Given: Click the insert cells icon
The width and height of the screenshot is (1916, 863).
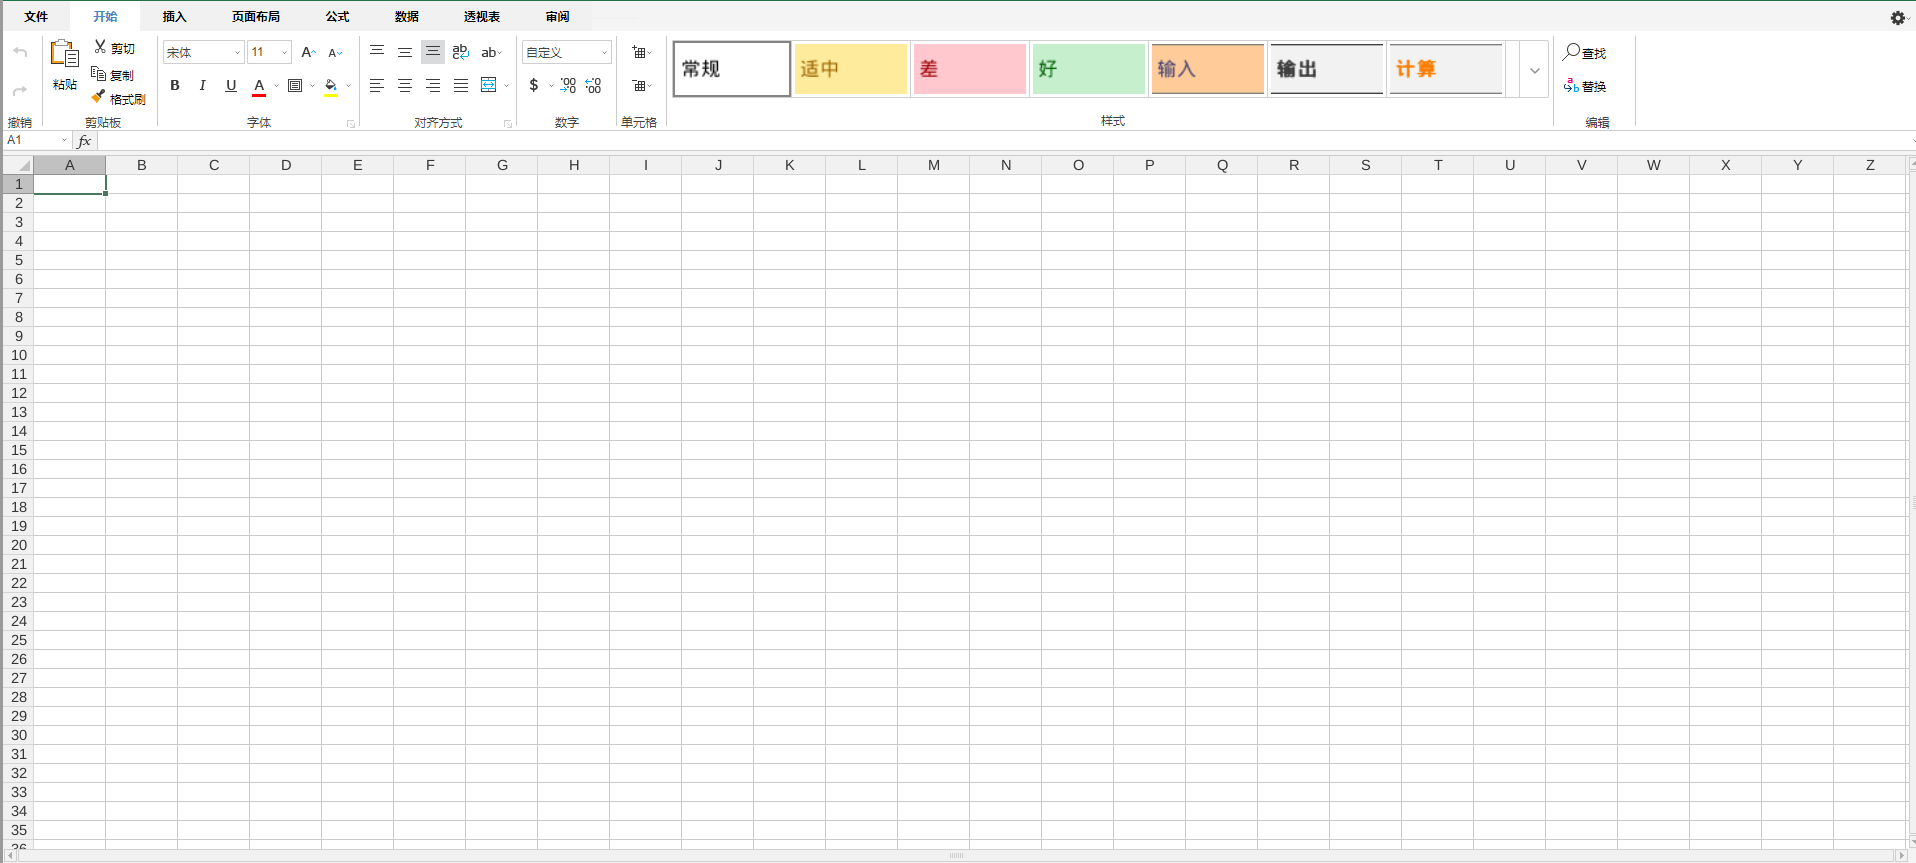Looking at the screenshot, I should coord(641,52).
